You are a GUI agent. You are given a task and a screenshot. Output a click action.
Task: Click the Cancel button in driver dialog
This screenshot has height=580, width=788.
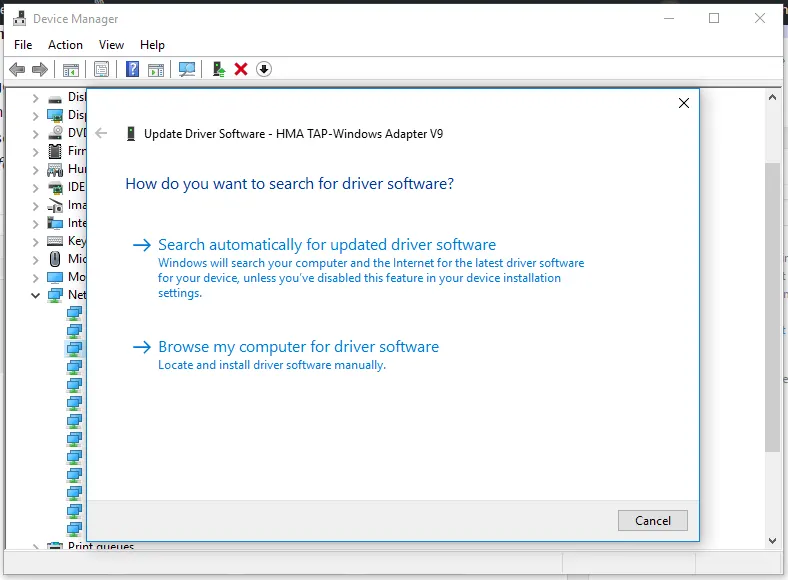coord(653,521)
